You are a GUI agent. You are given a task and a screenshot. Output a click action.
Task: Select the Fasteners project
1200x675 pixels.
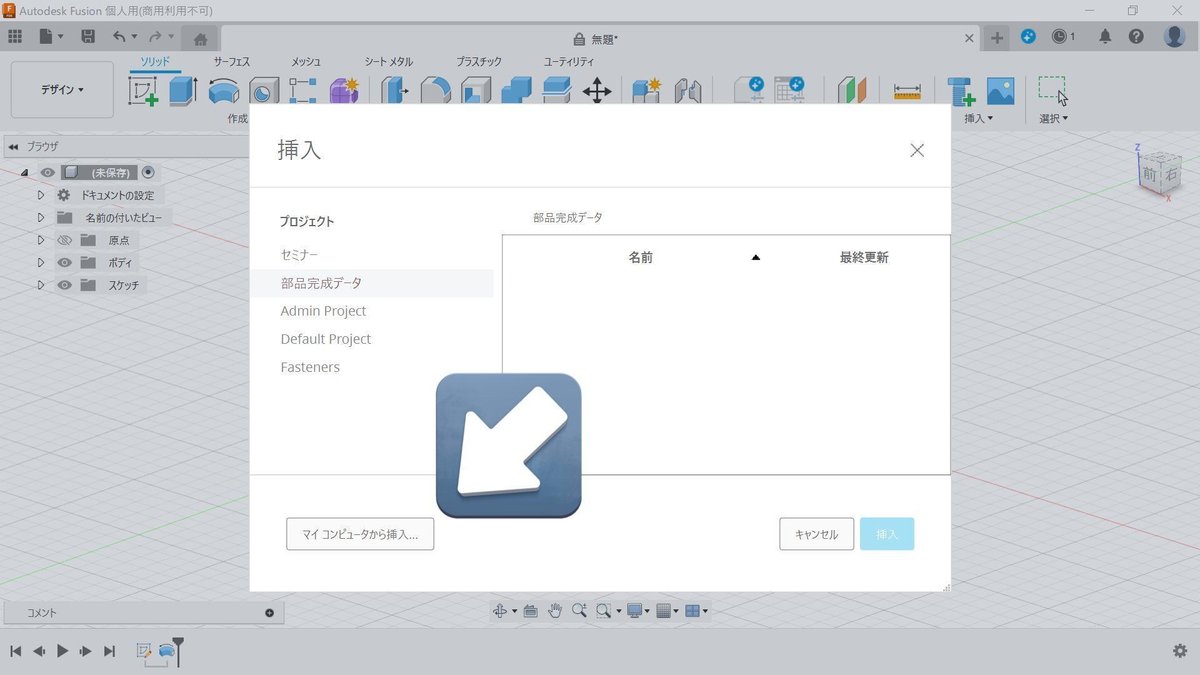coord(310,367)
